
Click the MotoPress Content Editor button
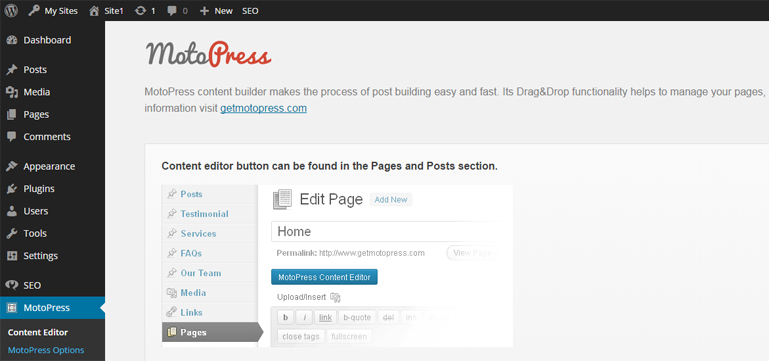click(x=324, y=277)
